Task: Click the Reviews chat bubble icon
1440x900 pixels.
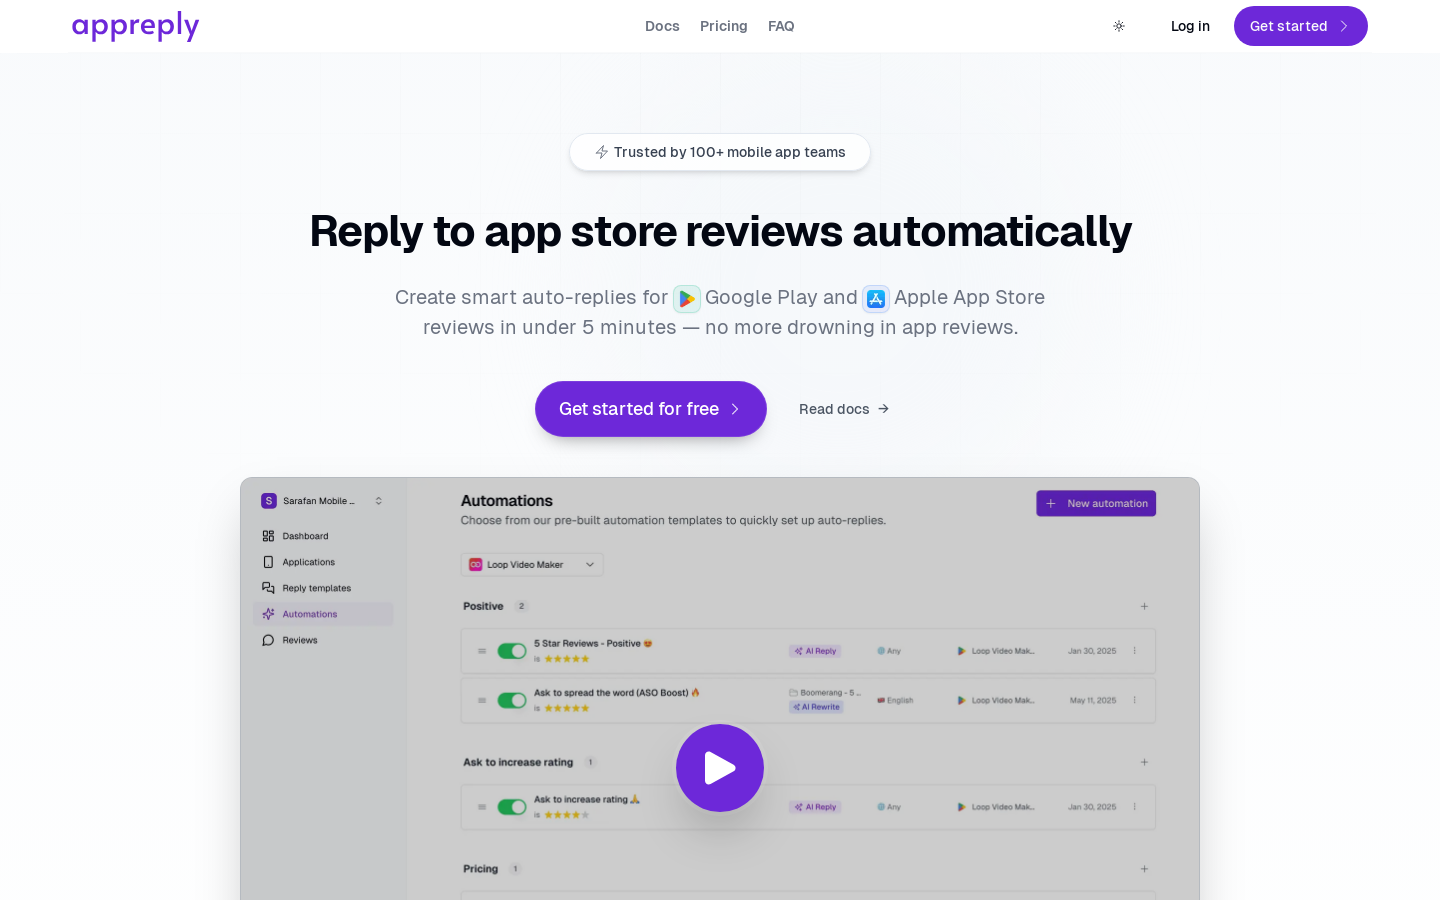Action: point(268,640)
